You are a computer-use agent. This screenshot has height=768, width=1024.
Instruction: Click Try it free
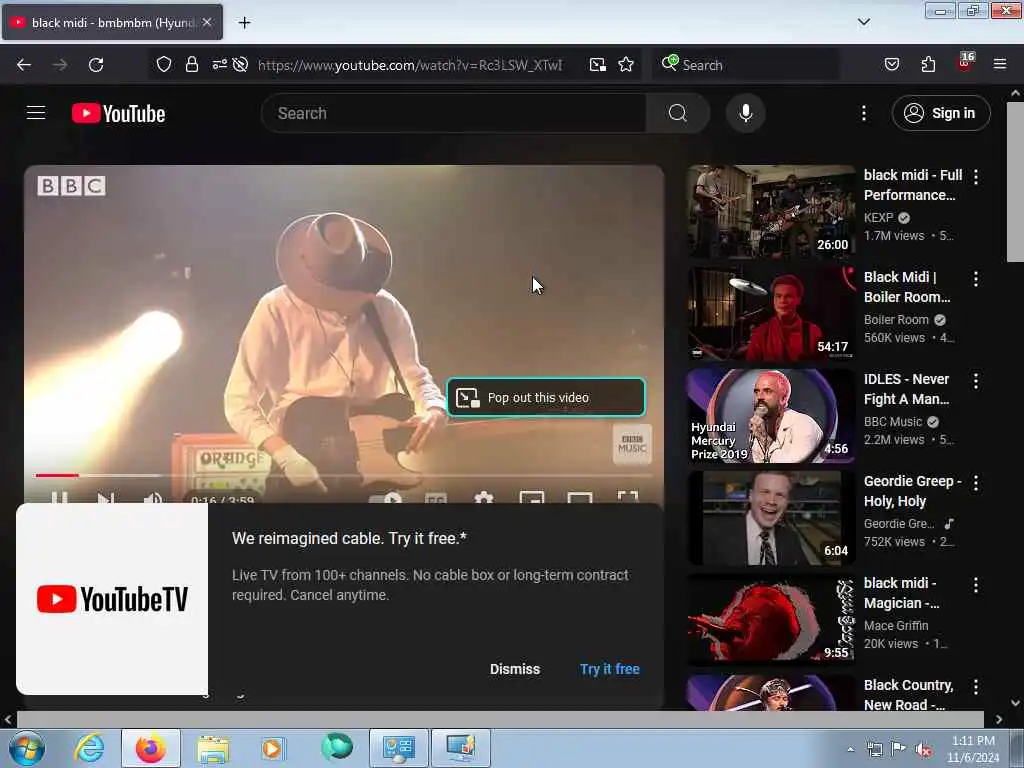click(609, 669)
